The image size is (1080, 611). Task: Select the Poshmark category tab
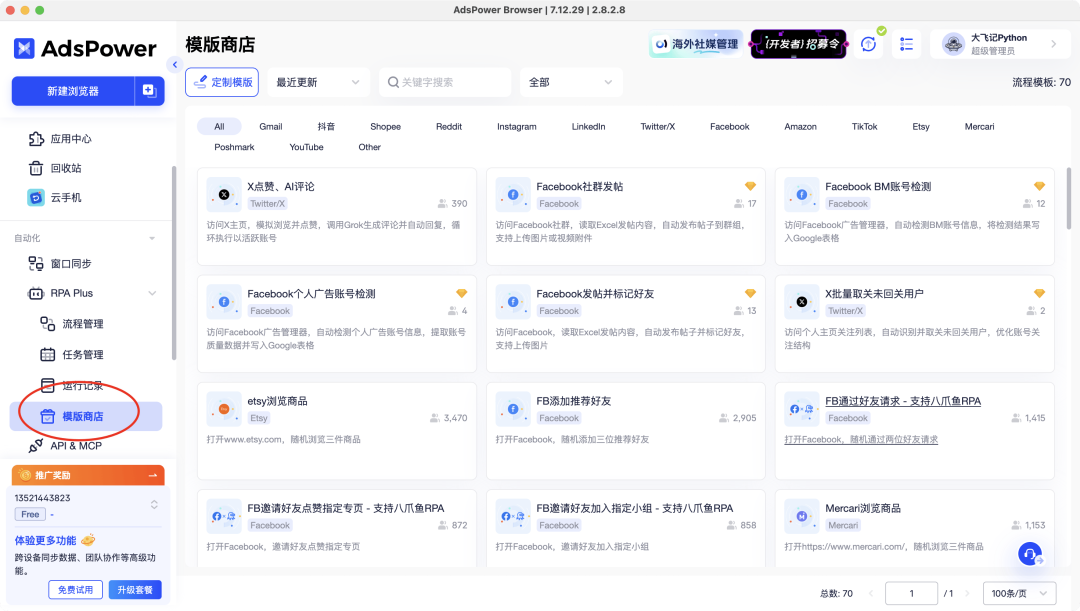pos(234,147)
